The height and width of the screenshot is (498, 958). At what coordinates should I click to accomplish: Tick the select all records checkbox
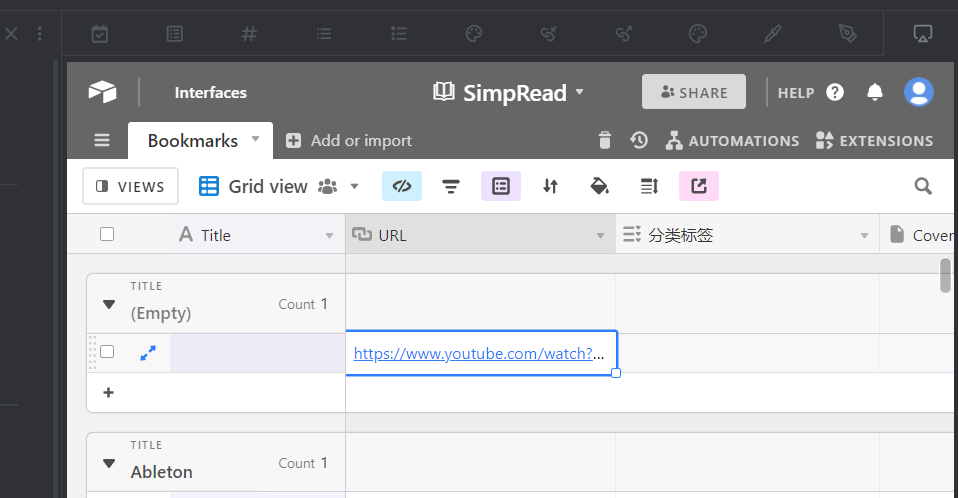(x=107, y=234)
